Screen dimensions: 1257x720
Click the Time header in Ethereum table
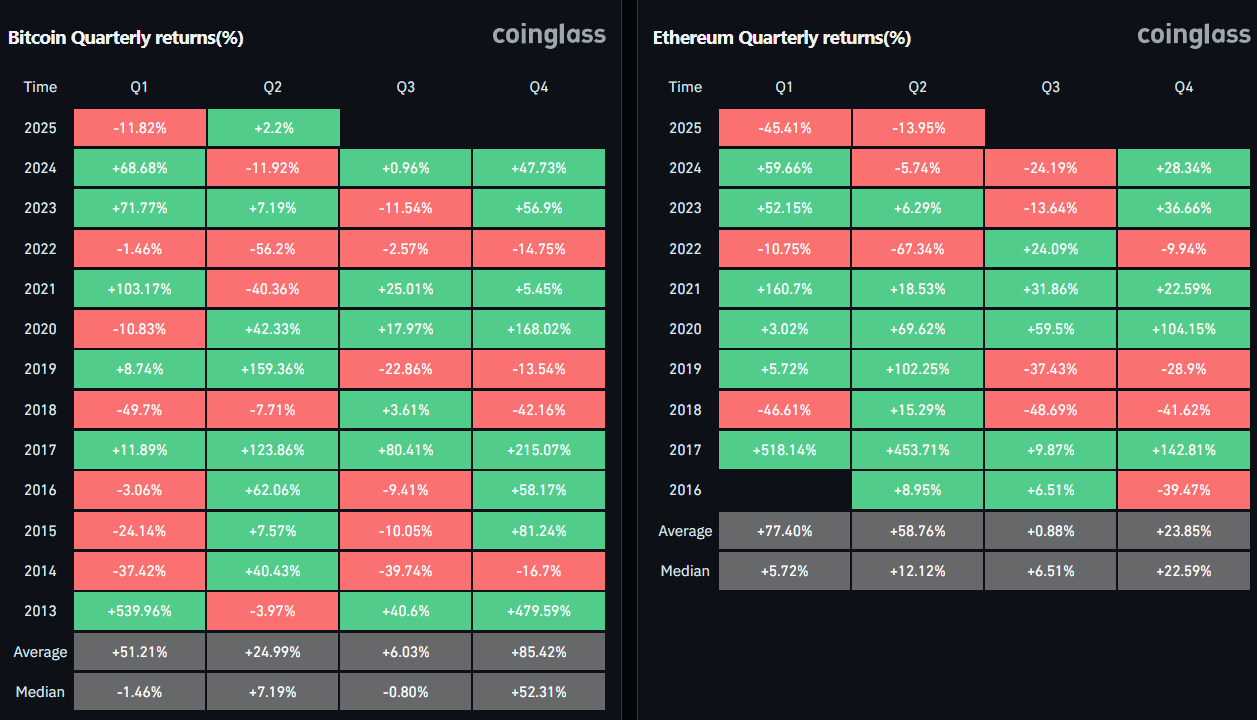coord(685,87)
